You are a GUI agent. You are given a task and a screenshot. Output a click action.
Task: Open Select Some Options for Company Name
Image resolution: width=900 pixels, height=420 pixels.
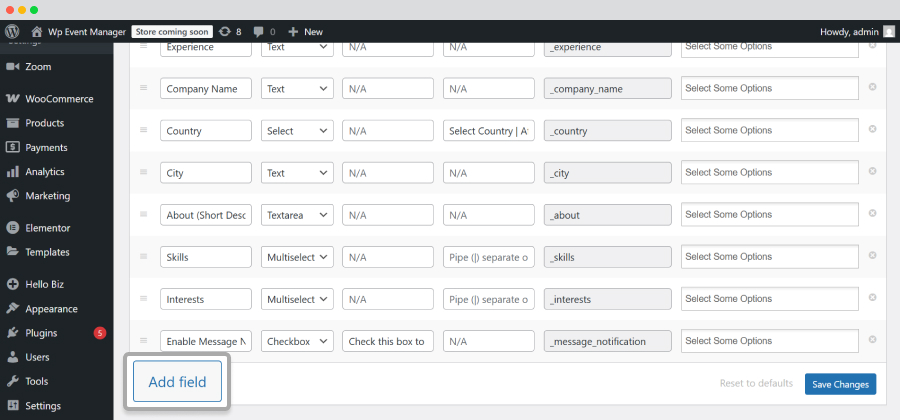pos(770,88)
